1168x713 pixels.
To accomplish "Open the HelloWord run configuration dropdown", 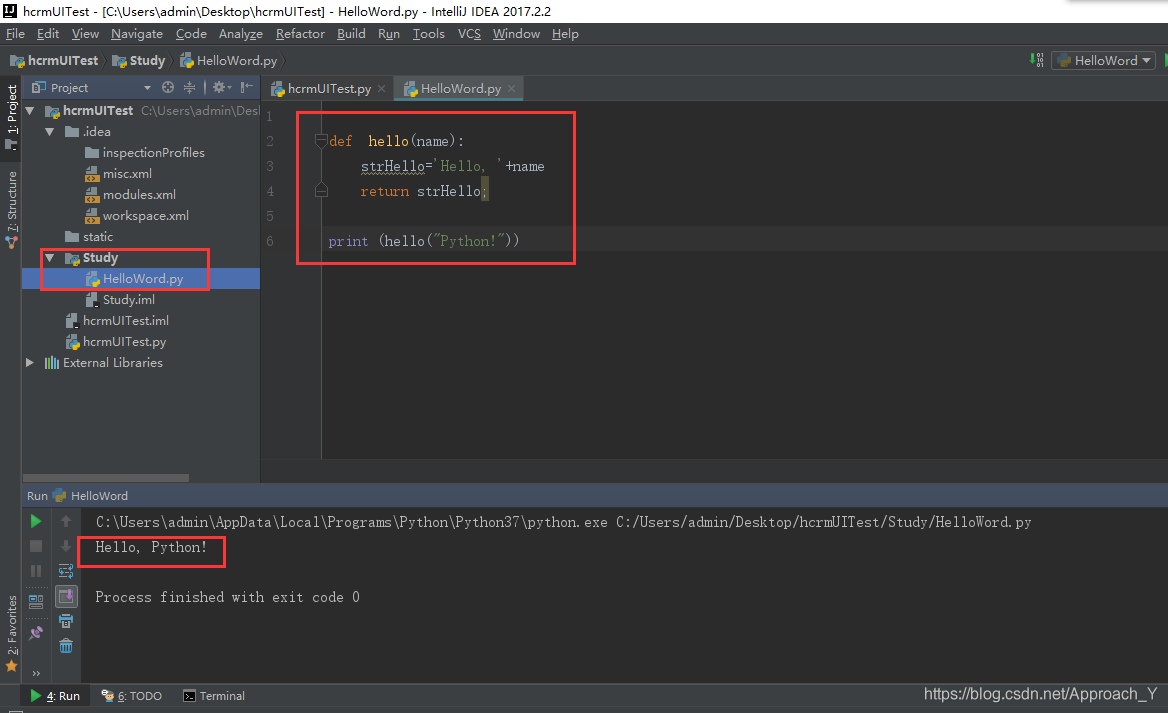I will [x=1103, y=60].
